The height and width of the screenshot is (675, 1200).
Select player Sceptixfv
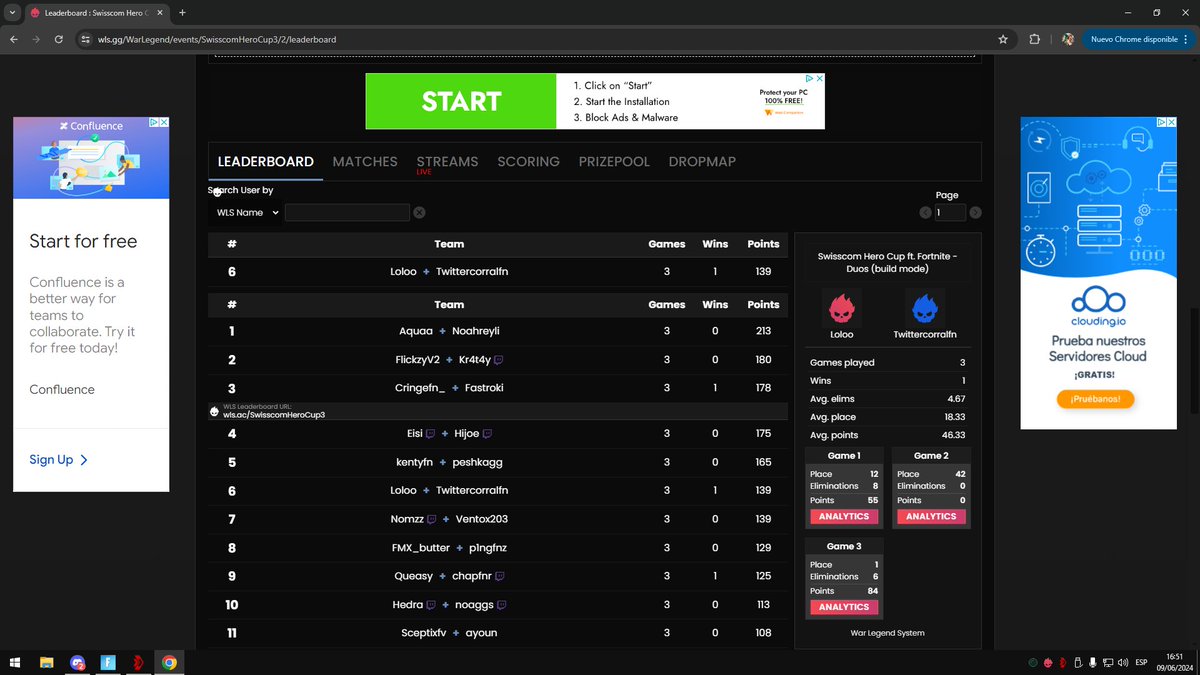coord(421,633)
